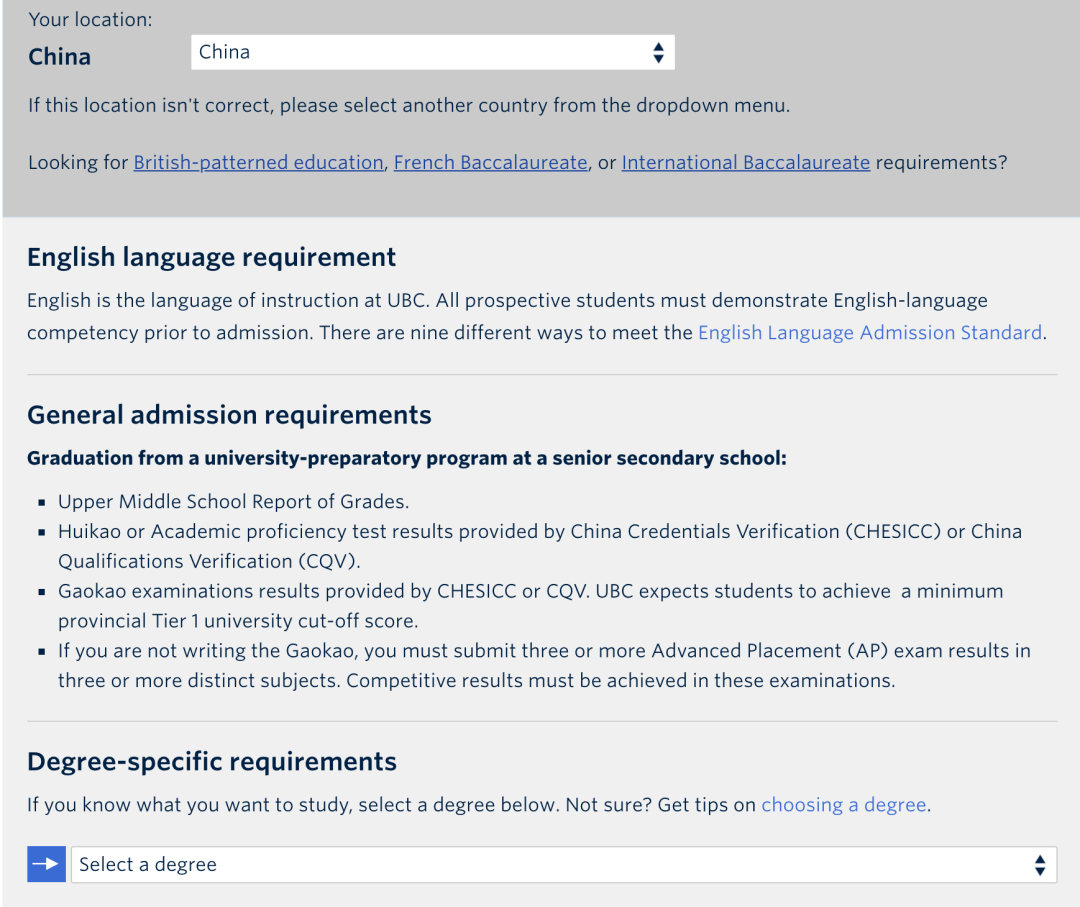1080x907 pixels.
Task: Click the bold 'China' location text
Action: pyautogui.click(x=59, y=56)
